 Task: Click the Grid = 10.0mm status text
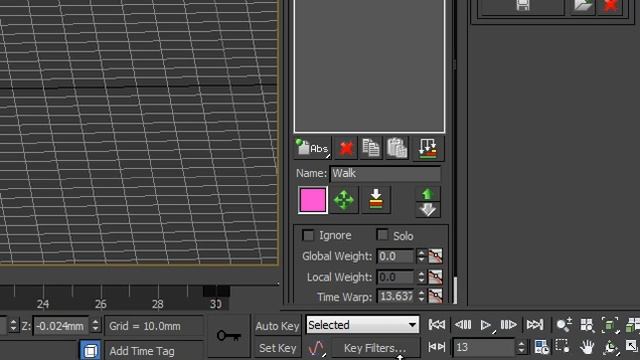(145, 326)
